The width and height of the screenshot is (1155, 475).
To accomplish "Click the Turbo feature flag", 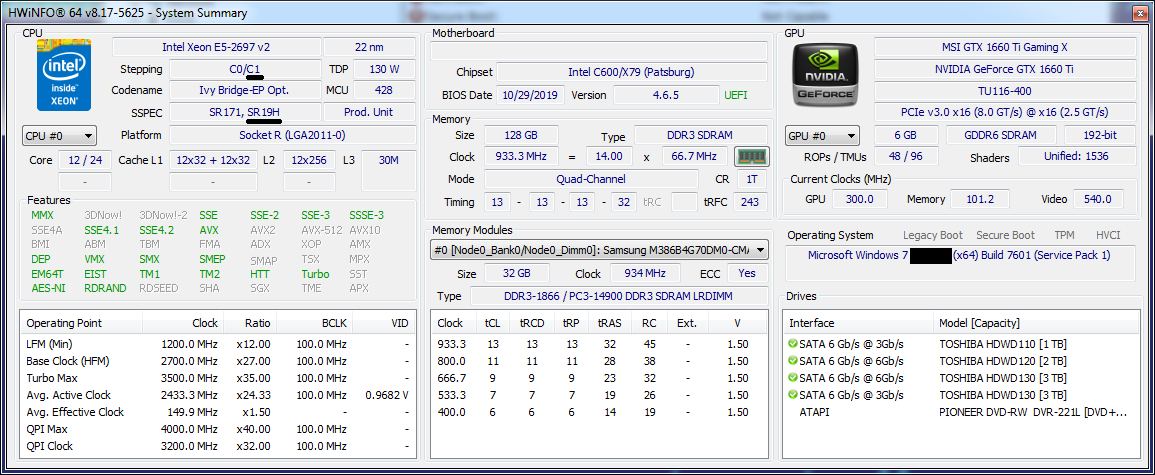I will point(315,273).
